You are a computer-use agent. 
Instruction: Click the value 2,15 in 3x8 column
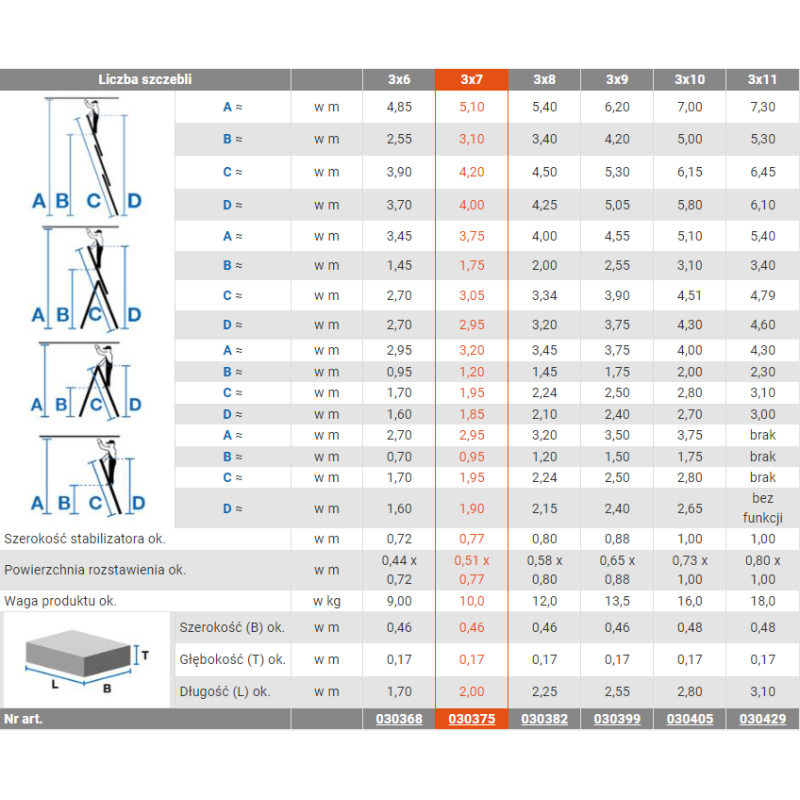tap(544, 509)
